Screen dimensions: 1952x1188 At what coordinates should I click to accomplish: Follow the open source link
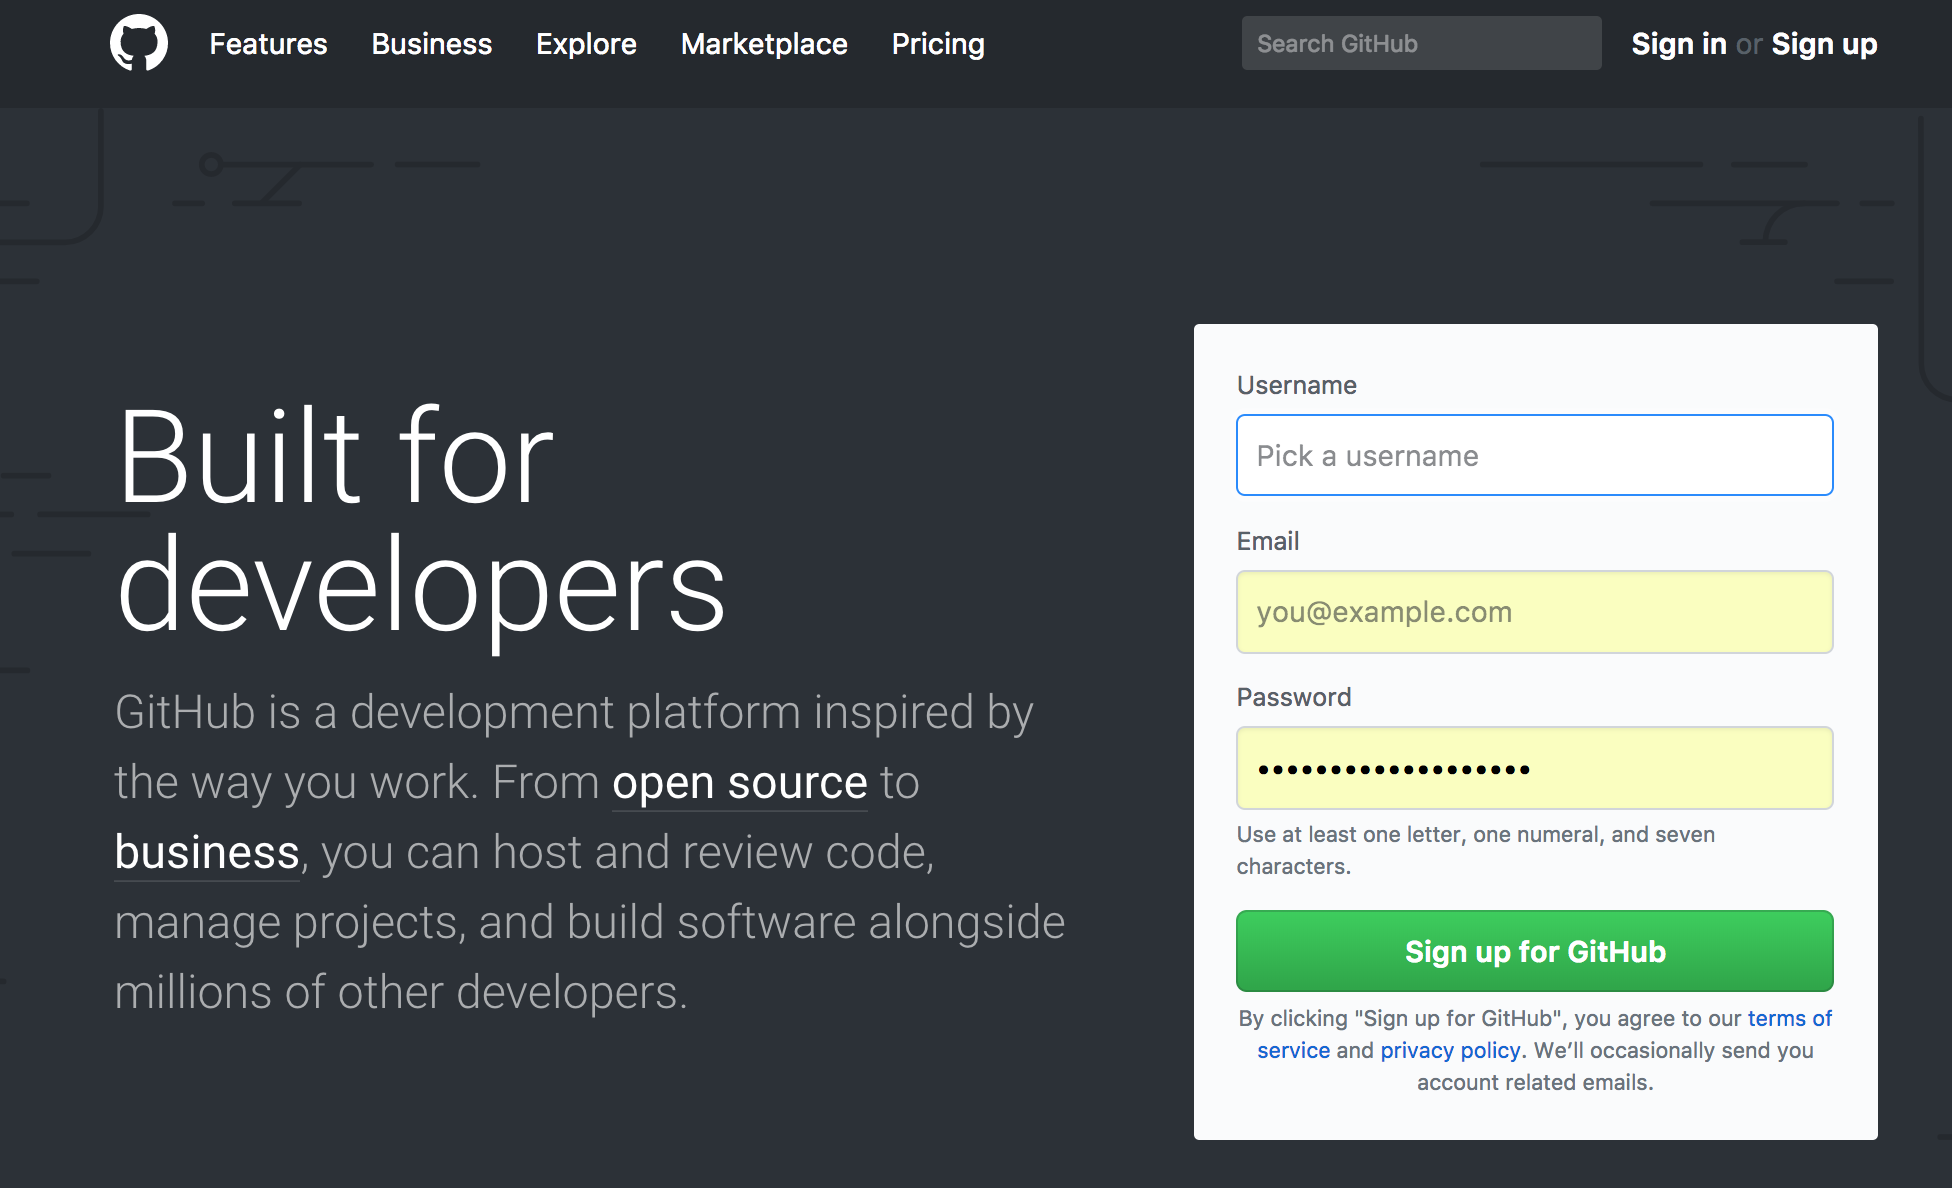739,782
